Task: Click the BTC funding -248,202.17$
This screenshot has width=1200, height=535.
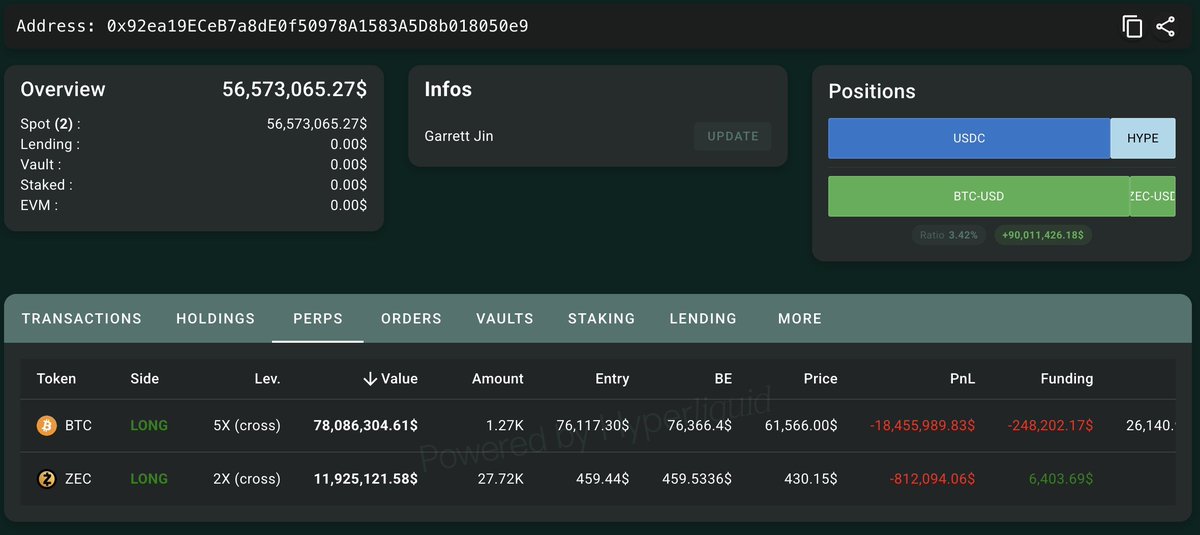Action: (x=1050, y=426)
